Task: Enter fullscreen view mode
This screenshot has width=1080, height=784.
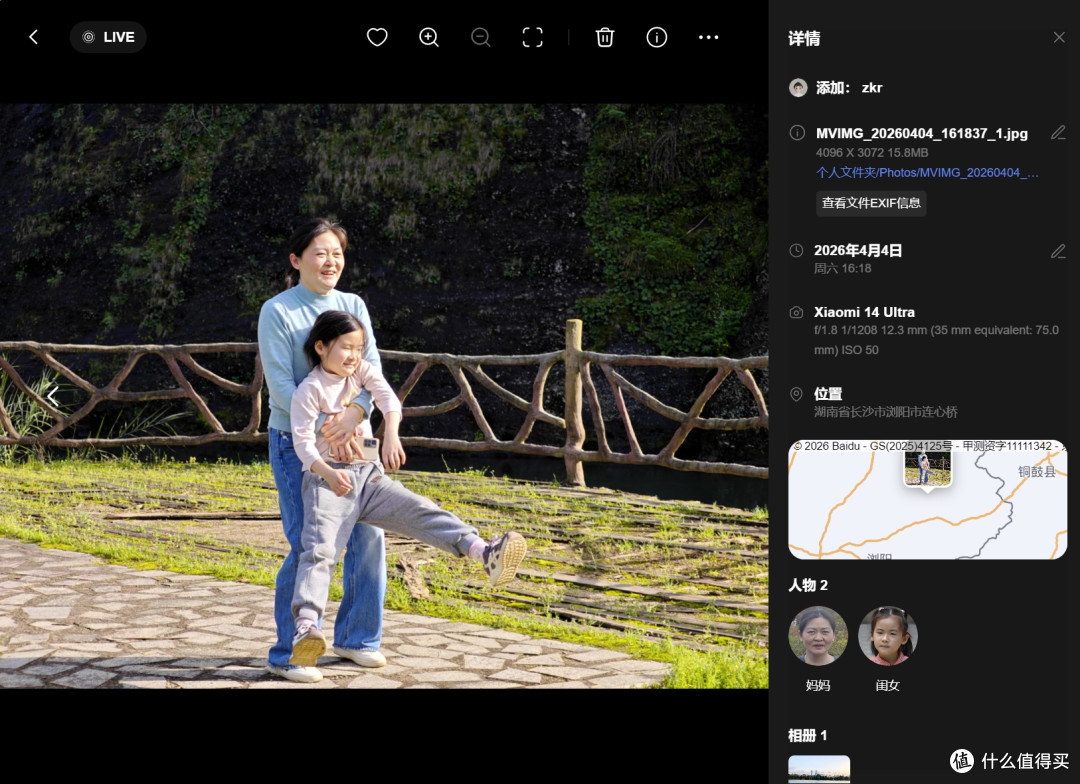Action: [532, 37]
